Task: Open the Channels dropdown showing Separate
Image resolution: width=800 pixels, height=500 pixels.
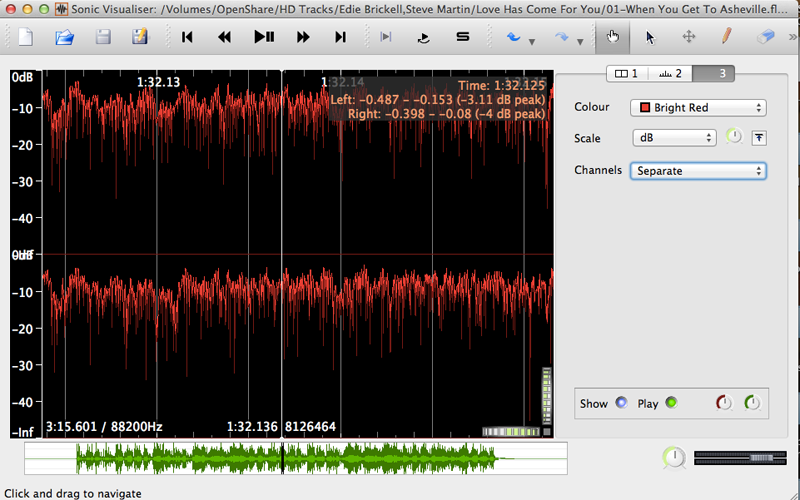Action: click(698, 171)
